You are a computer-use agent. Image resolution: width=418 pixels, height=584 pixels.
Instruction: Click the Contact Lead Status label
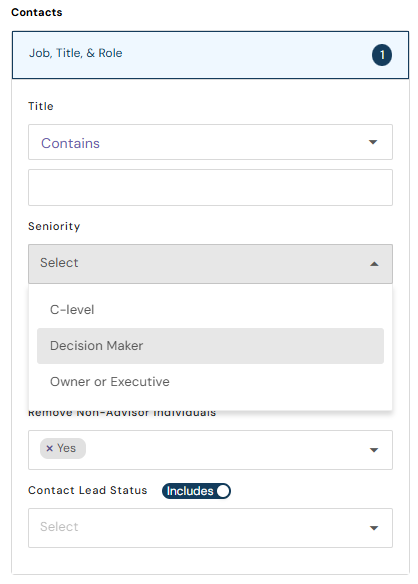pos(88,490)
